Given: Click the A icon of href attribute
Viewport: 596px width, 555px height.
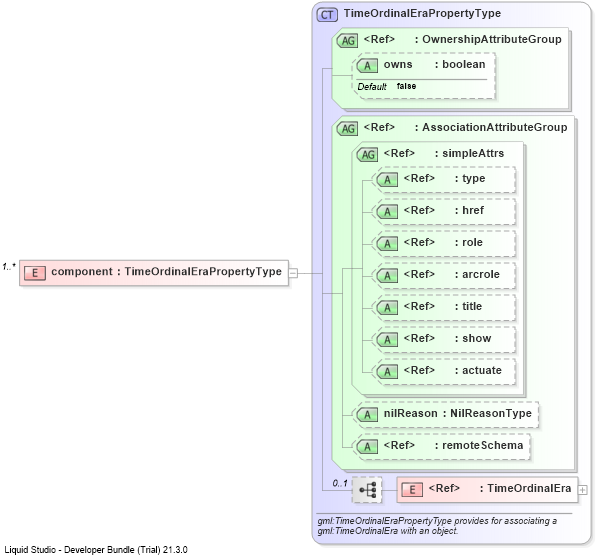Looking at the screenshot, I should pos(387,212).
